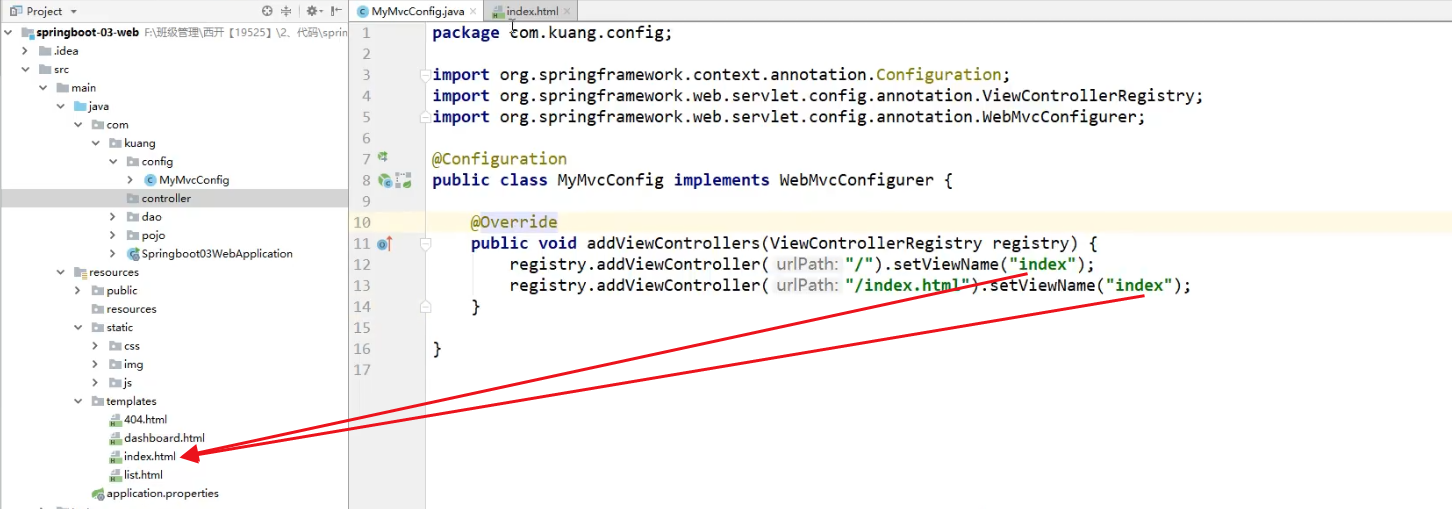
Task: Expand the public folder
Action: (78, 291)
